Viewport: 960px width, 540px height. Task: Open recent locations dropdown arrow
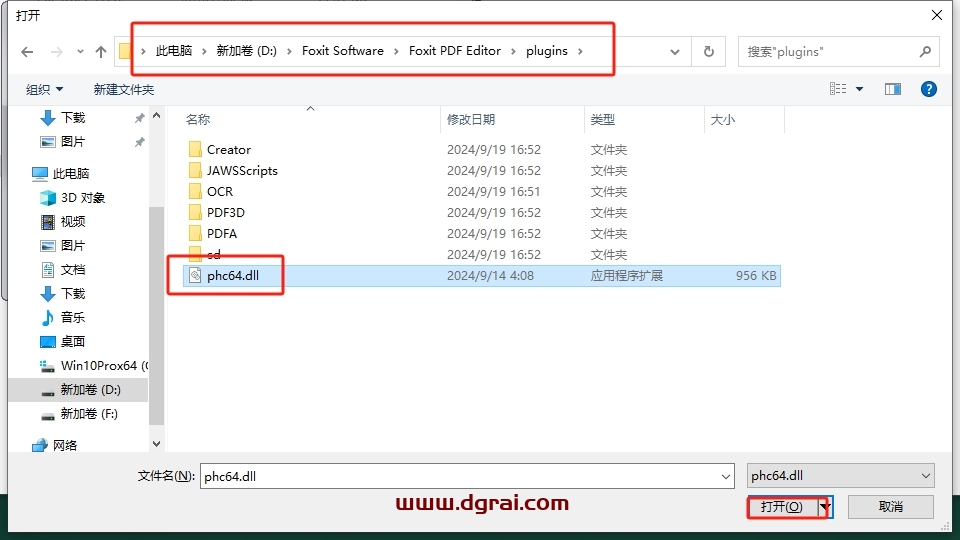click(x=80, y=52)
